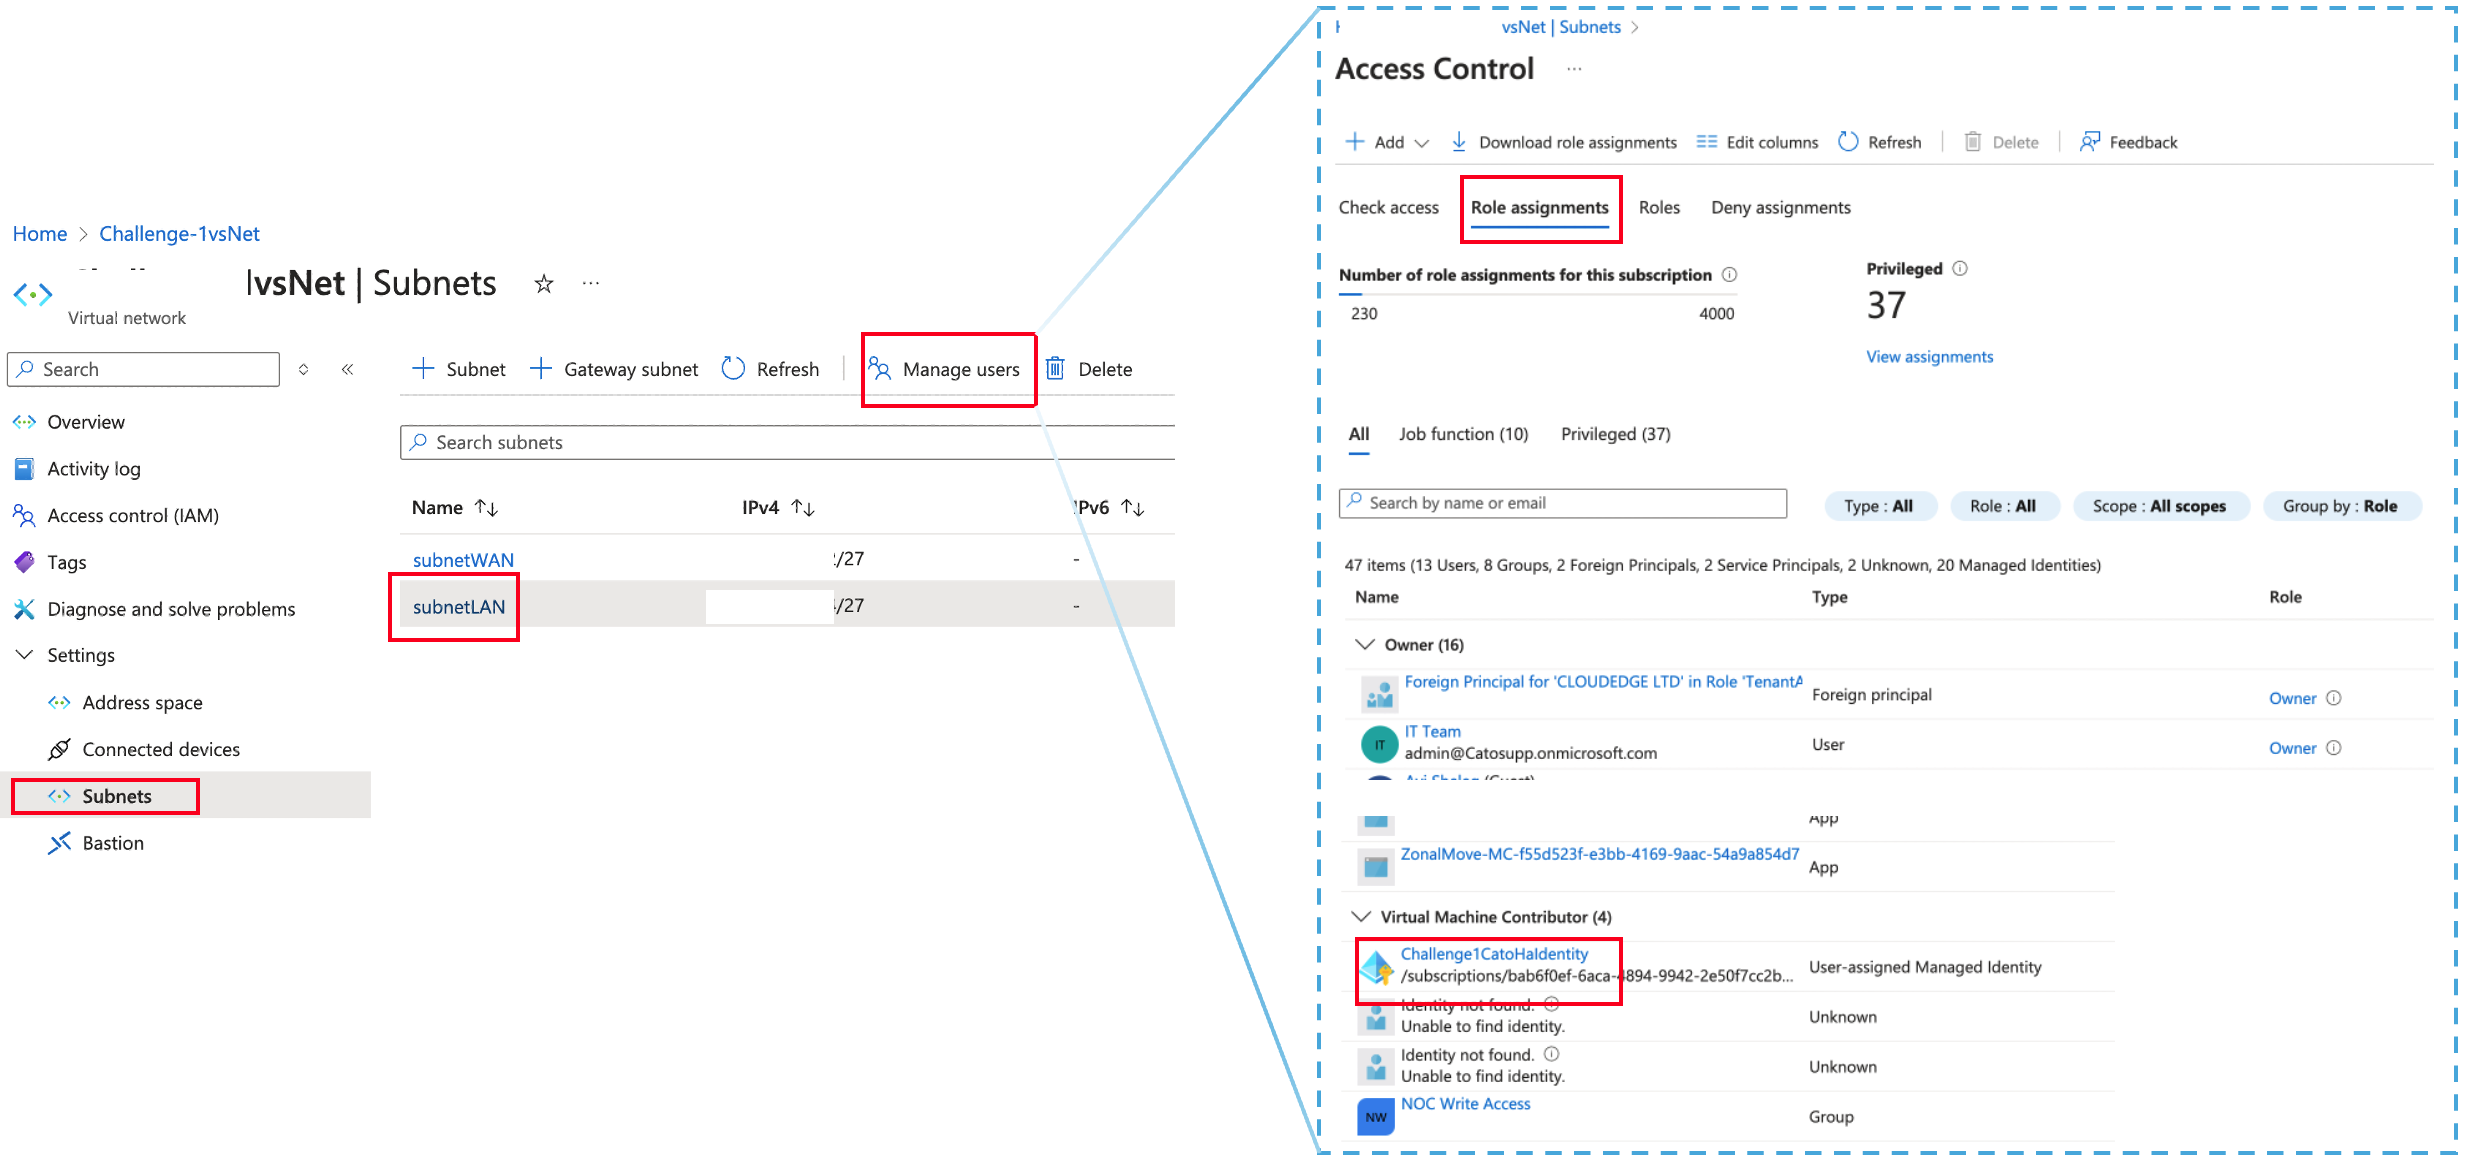
Task: Collapse Virtual Machine Contributor (4) group
Action: point(1361,917)
